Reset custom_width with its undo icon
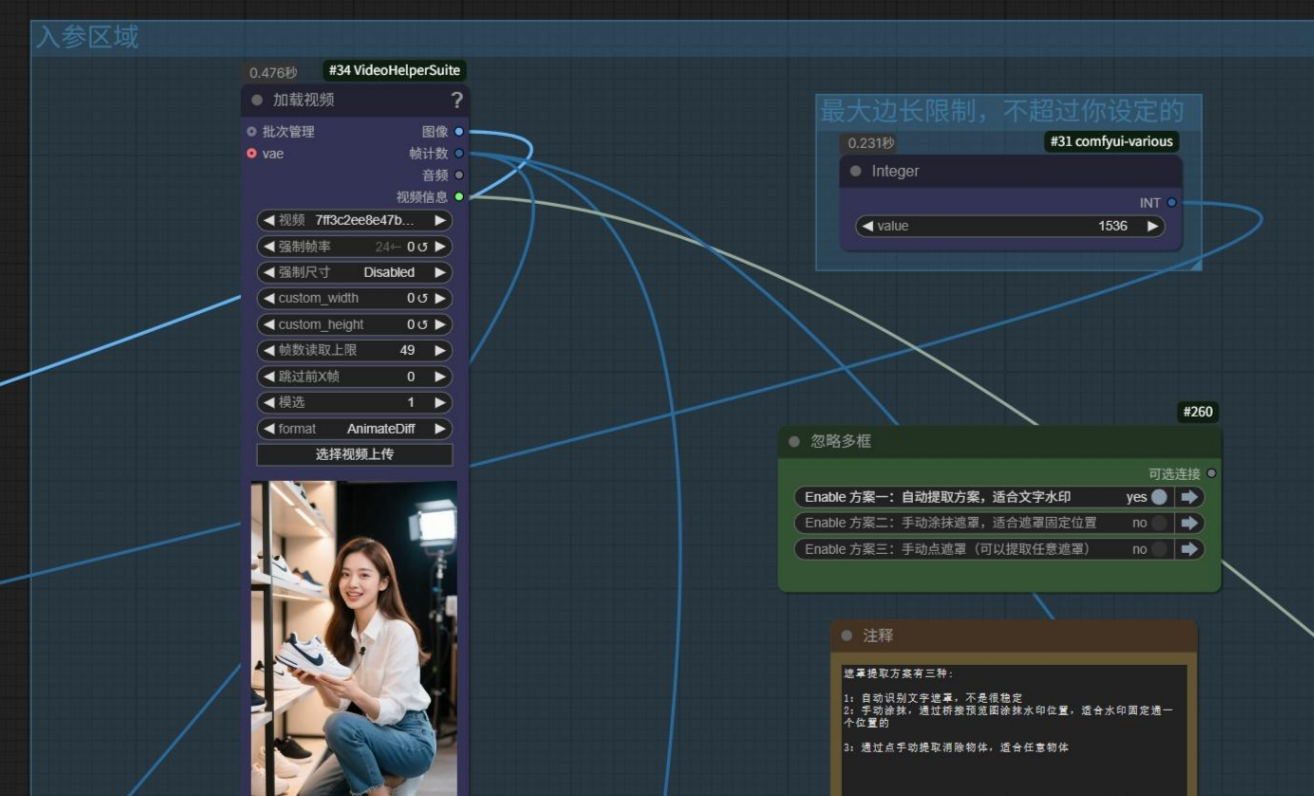The height and width of the screenshot is (796, 1314). pyautogui.click(x=423, y=298)
